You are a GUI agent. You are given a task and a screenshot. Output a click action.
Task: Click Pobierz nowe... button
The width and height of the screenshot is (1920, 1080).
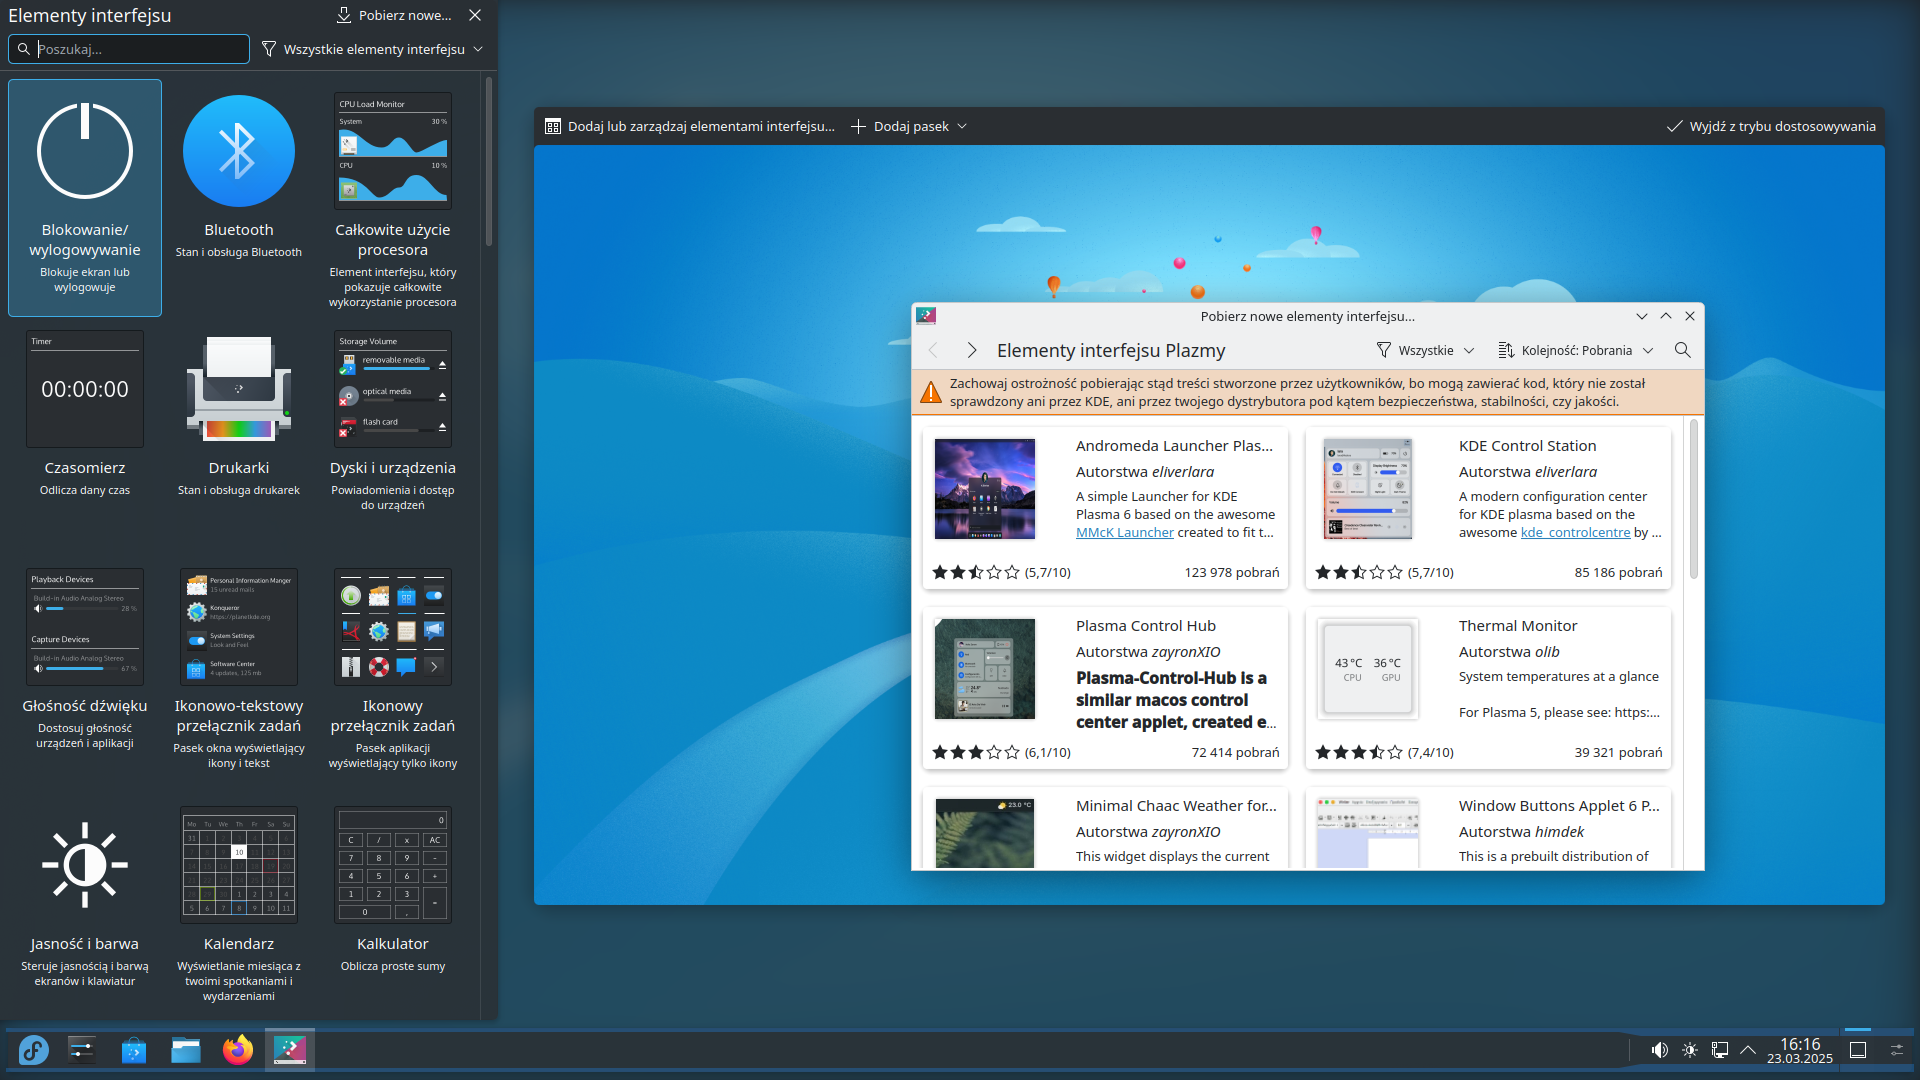[394, 15]
